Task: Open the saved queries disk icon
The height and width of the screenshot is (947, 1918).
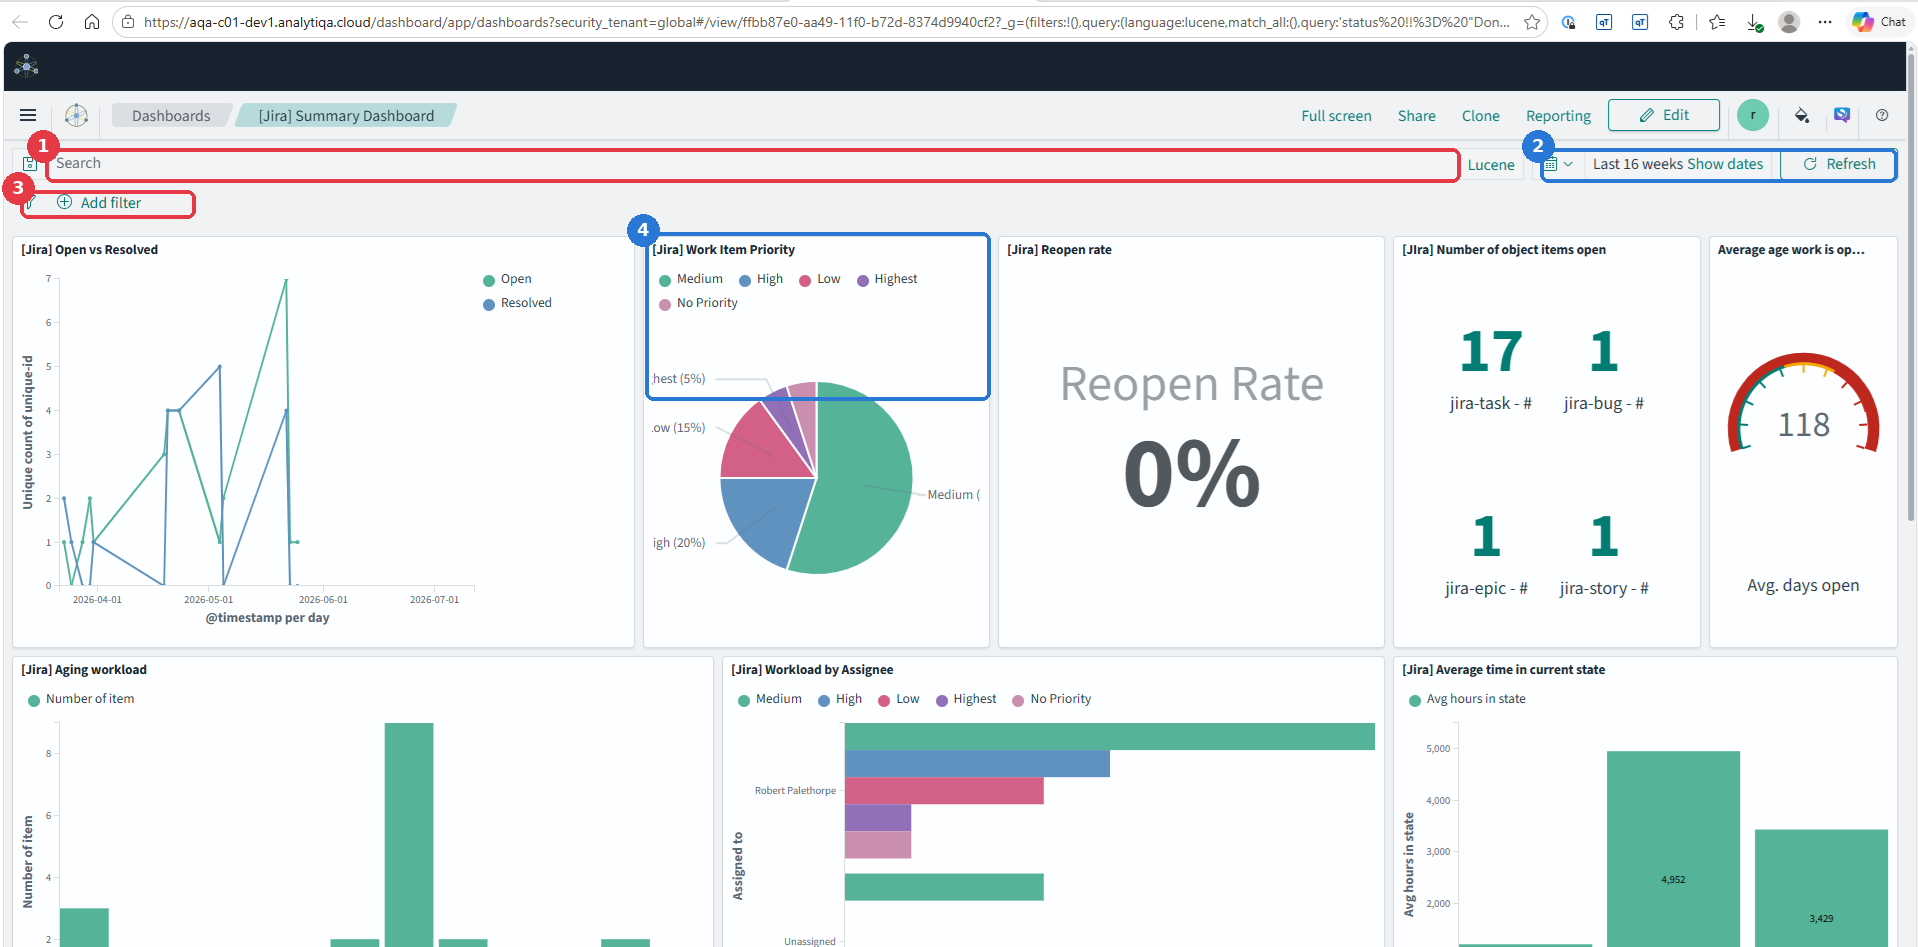Action: pyautogui.click(x=30, y=163)
